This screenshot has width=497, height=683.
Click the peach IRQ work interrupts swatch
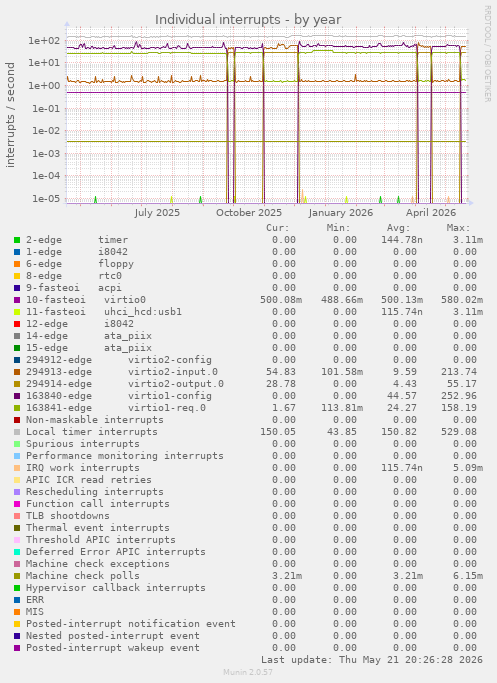17,468
